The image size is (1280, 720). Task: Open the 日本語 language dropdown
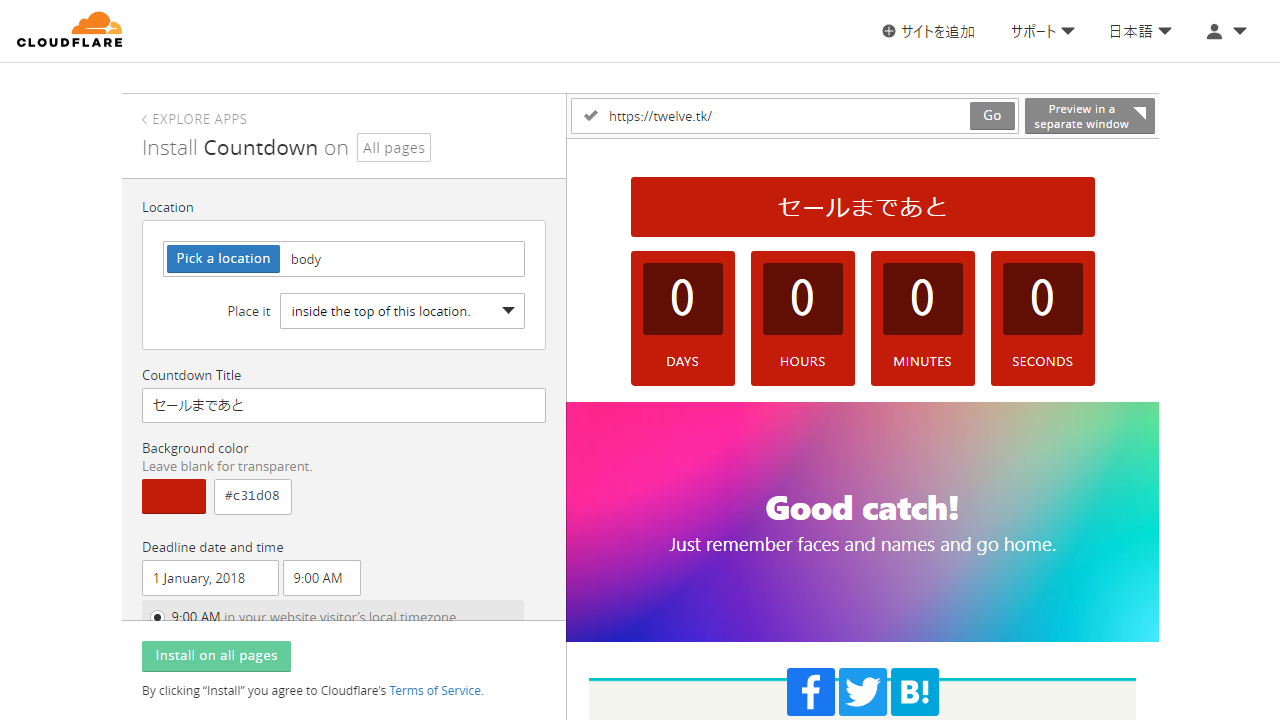tap(1139, 32)
